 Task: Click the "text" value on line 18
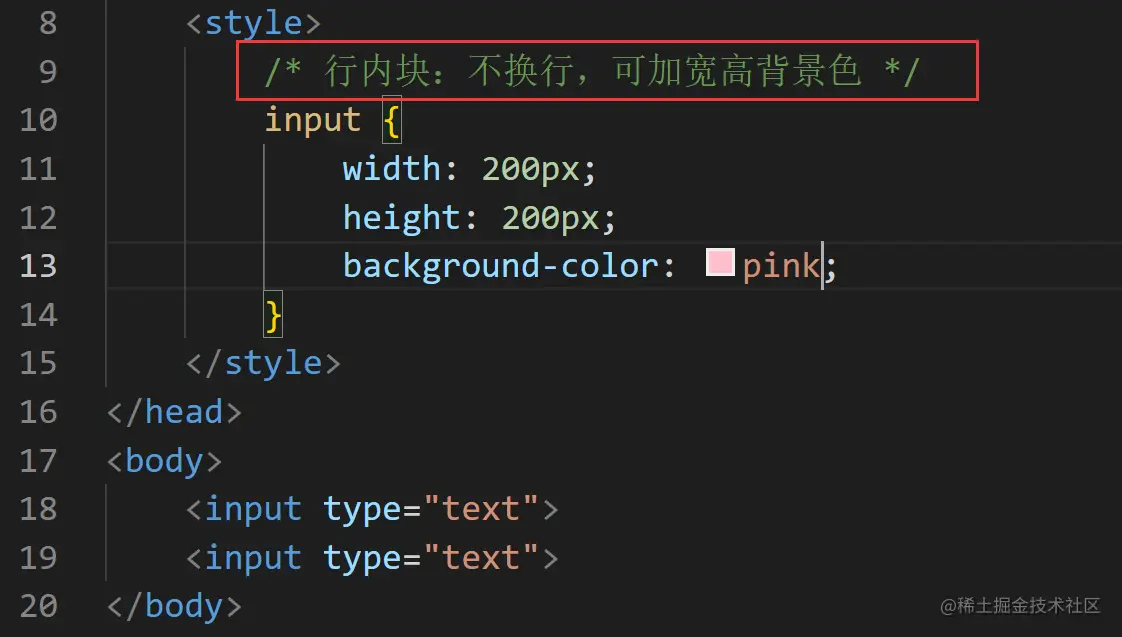[481, 509]
